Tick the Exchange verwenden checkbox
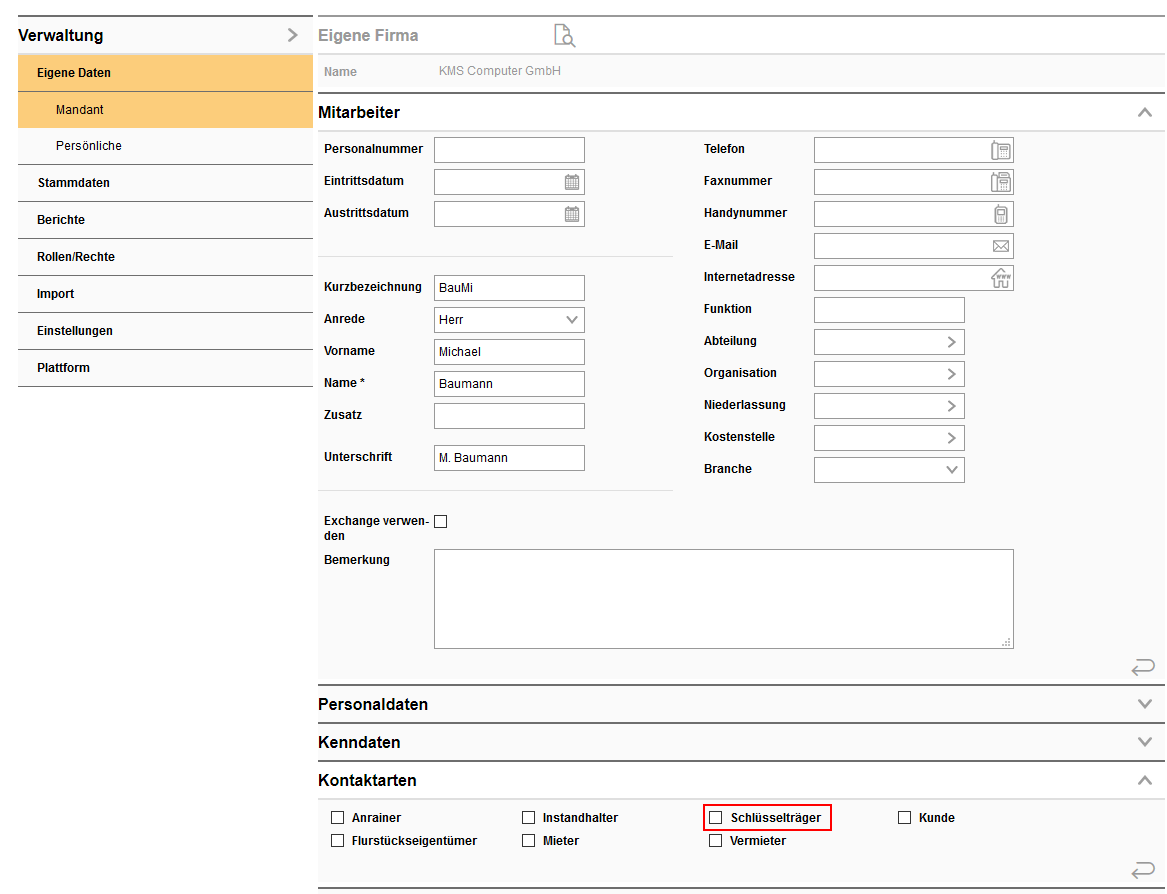 coord(441,521)
